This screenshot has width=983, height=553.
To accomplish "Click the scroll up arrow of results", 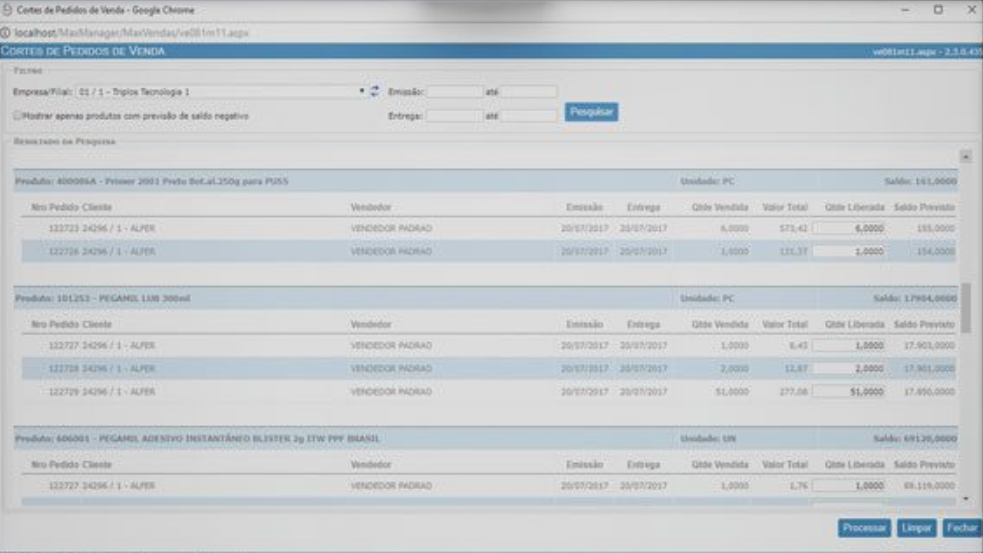I will click(965, 156).
